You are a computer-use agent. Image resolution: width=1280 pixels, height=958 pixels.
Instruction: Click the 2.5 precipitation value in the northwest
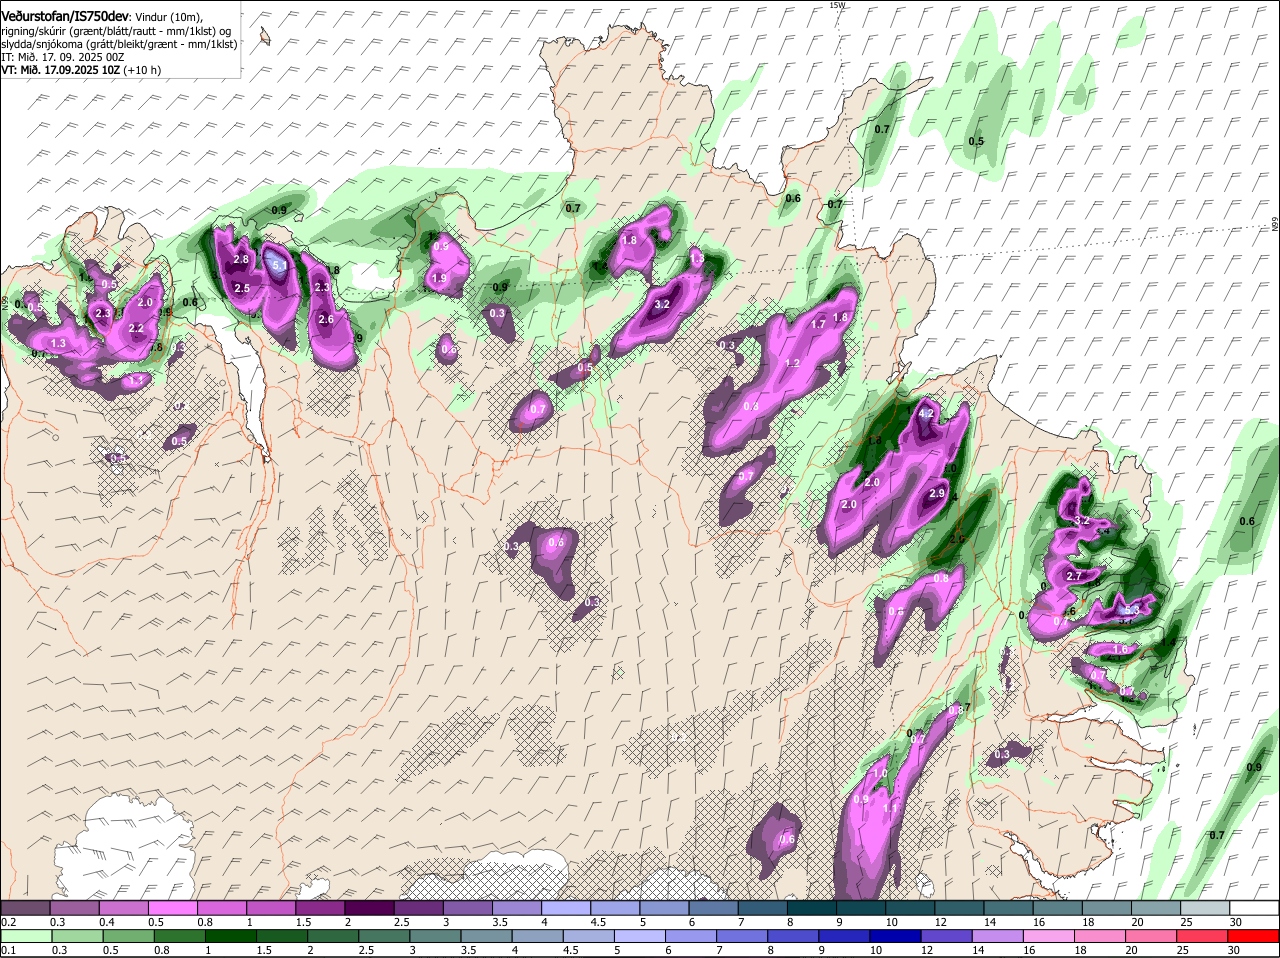[242, 288]
